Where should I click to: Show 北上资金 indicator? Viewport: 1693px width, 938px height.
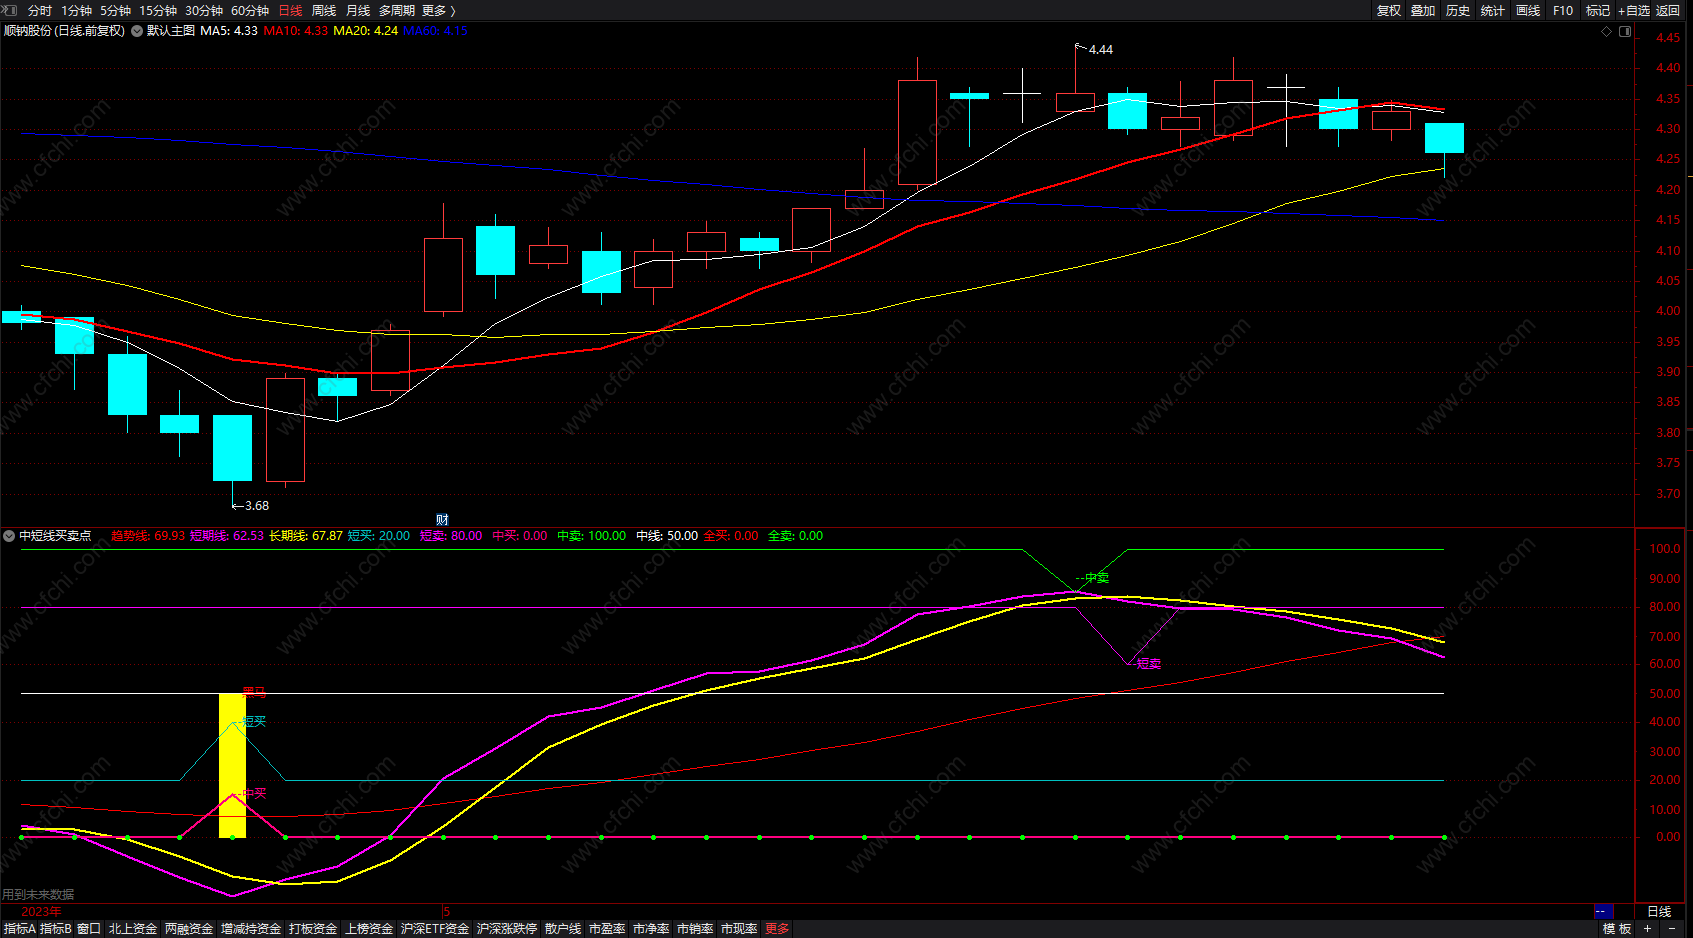(133, 929)
